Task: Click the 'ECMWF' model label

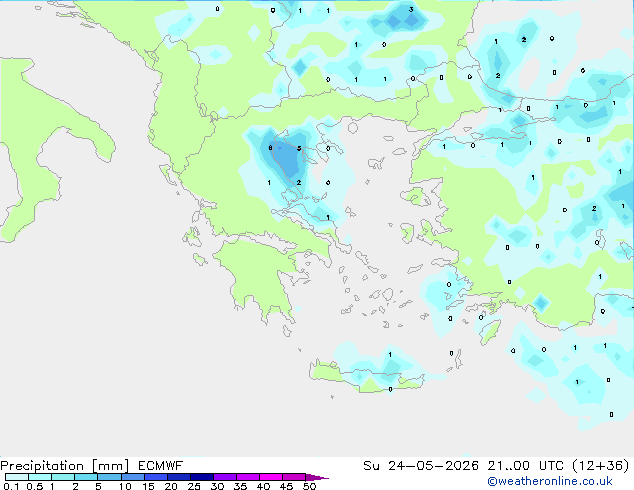Action: click(161, 465)
